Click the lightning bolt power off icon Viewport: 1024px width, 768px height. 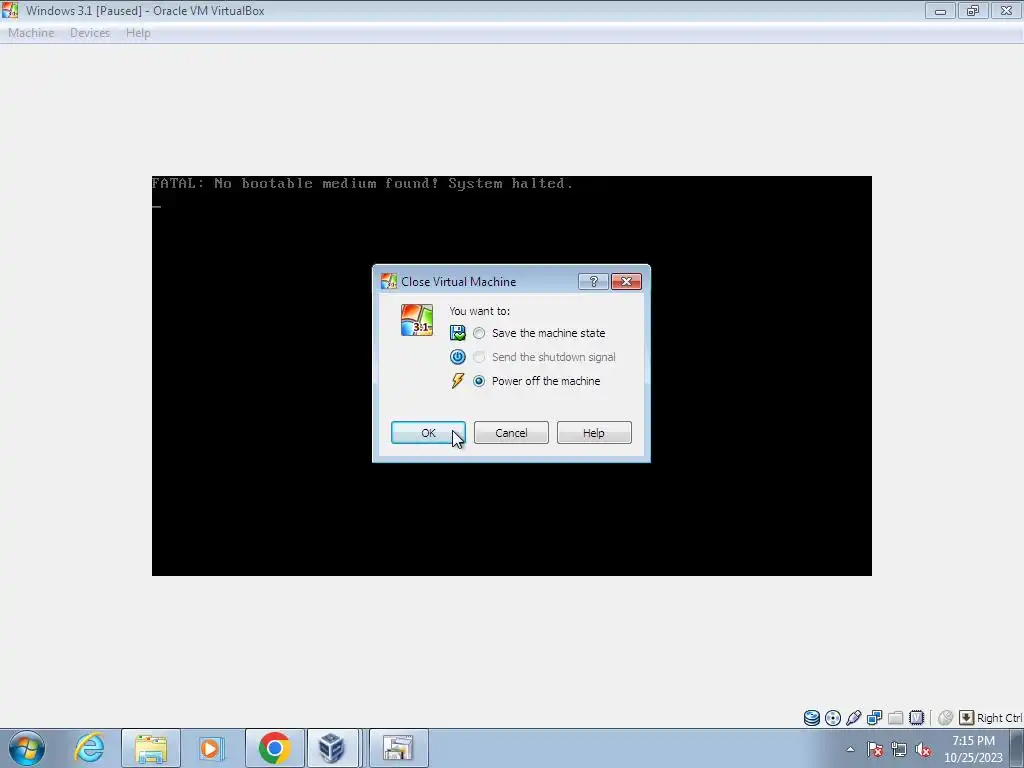pyautogui.click(x=458, y=381)
